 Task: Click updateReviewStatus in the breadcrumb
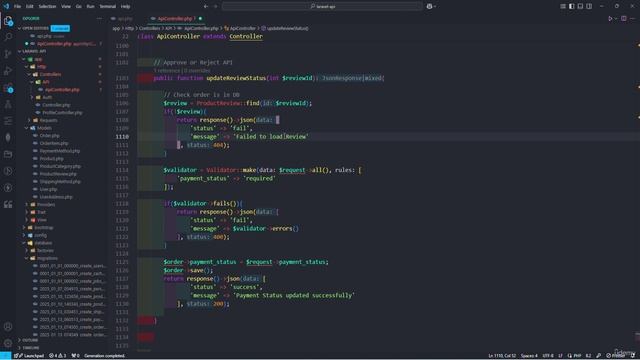(287, 28)
